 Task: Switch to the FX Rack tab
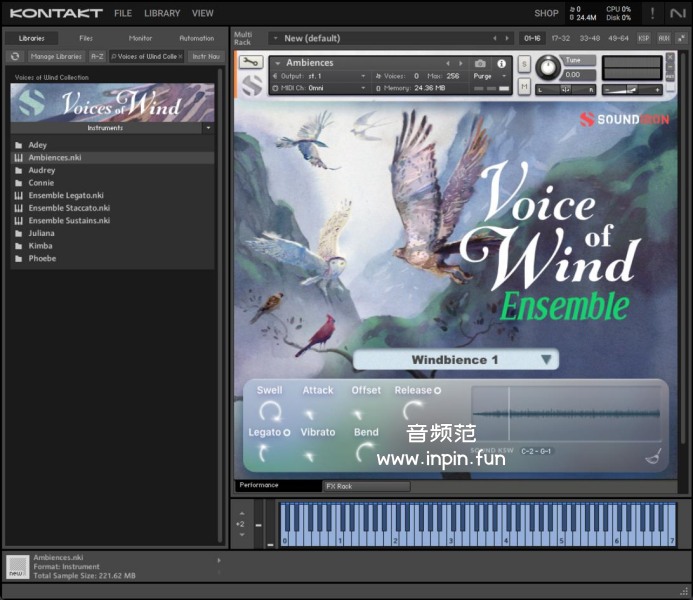(338, 486)
